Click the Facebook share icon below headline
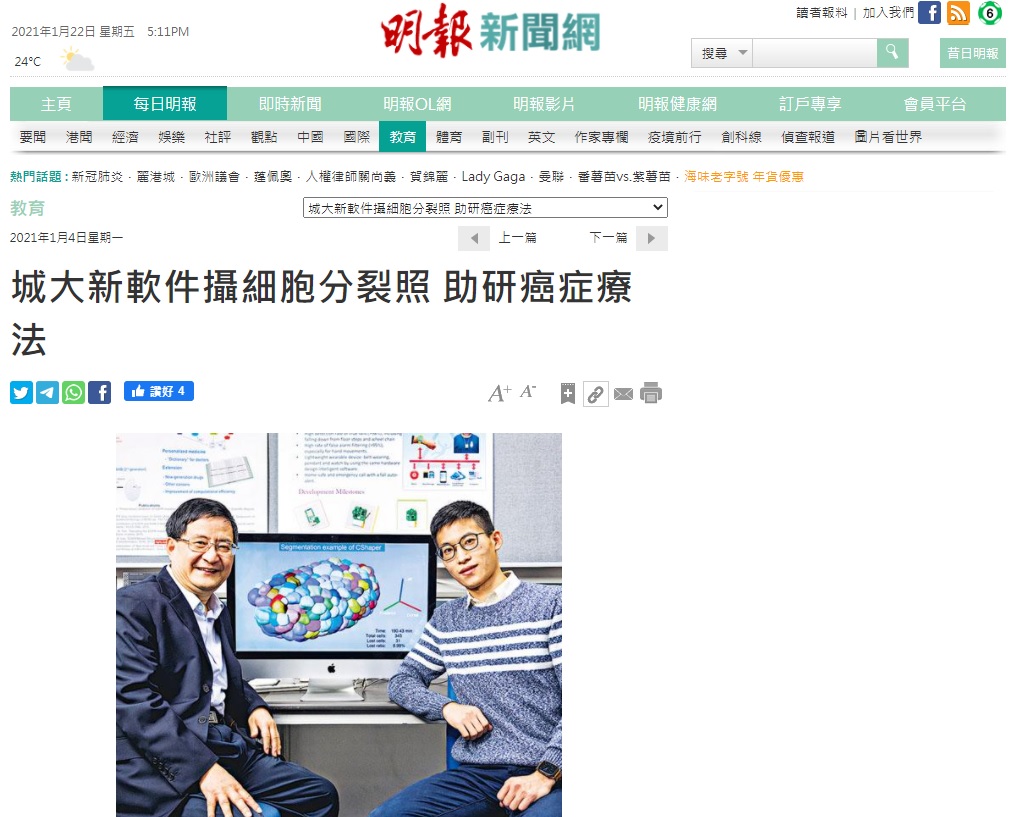This screenshot has height=817, width=1011. (x=99, y=392)
